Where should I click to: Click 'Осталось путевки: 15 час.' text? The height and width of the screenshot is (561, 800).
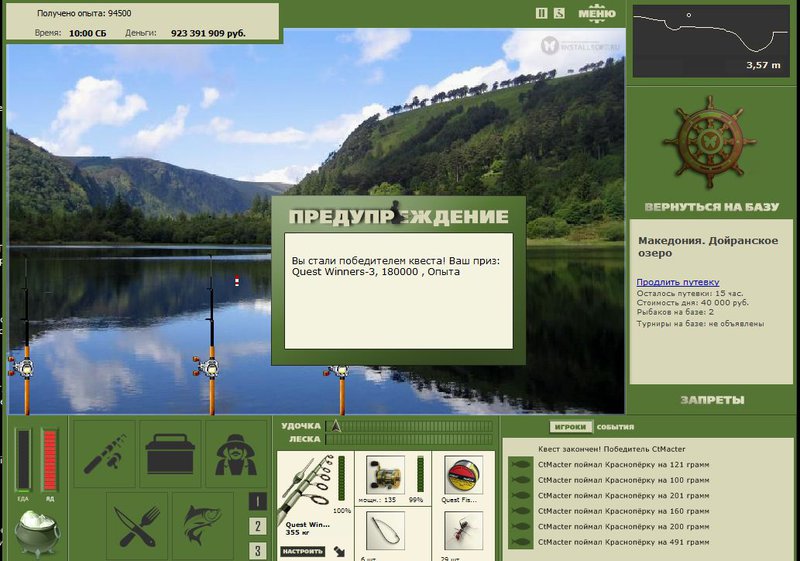click(690, 293)
